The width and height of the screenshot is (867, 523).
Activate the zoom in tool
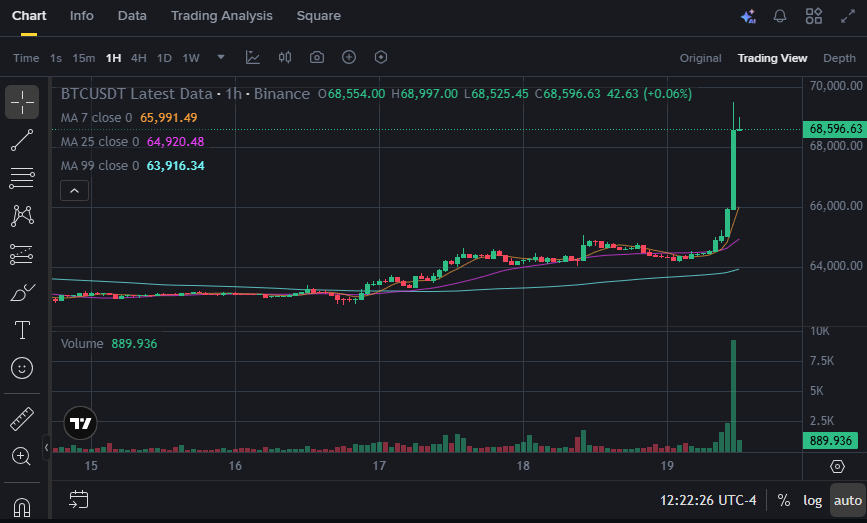click(x=21, y=457)
